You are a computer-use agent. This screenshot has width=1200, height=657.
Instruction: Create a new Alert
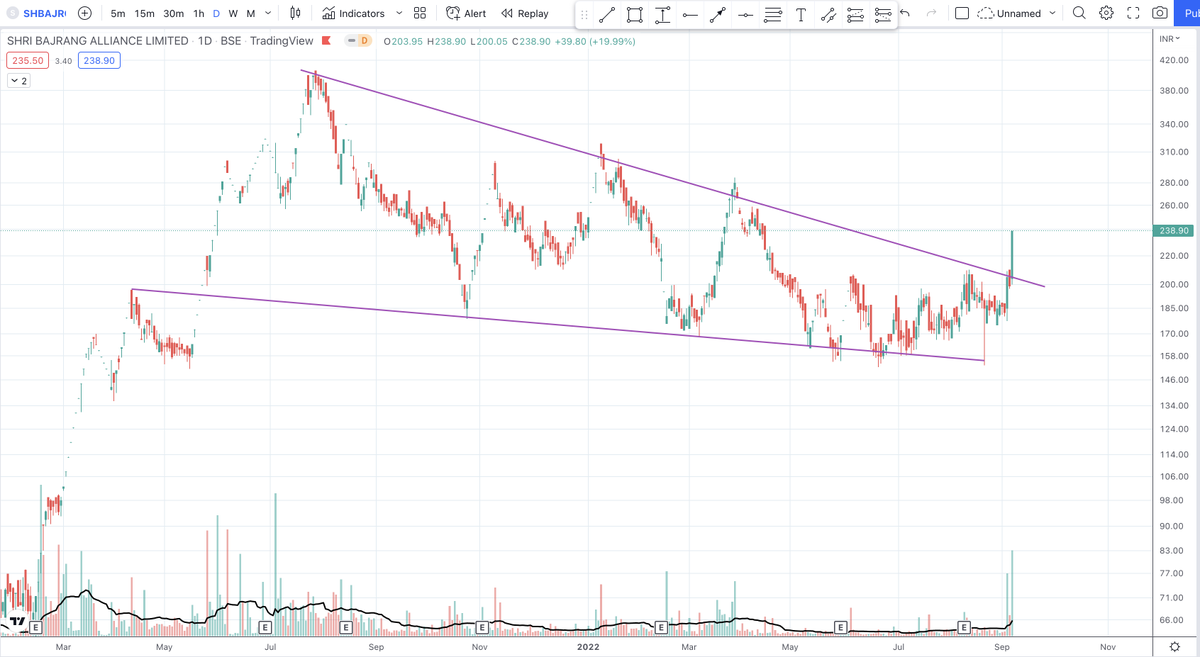click(466, 13)
